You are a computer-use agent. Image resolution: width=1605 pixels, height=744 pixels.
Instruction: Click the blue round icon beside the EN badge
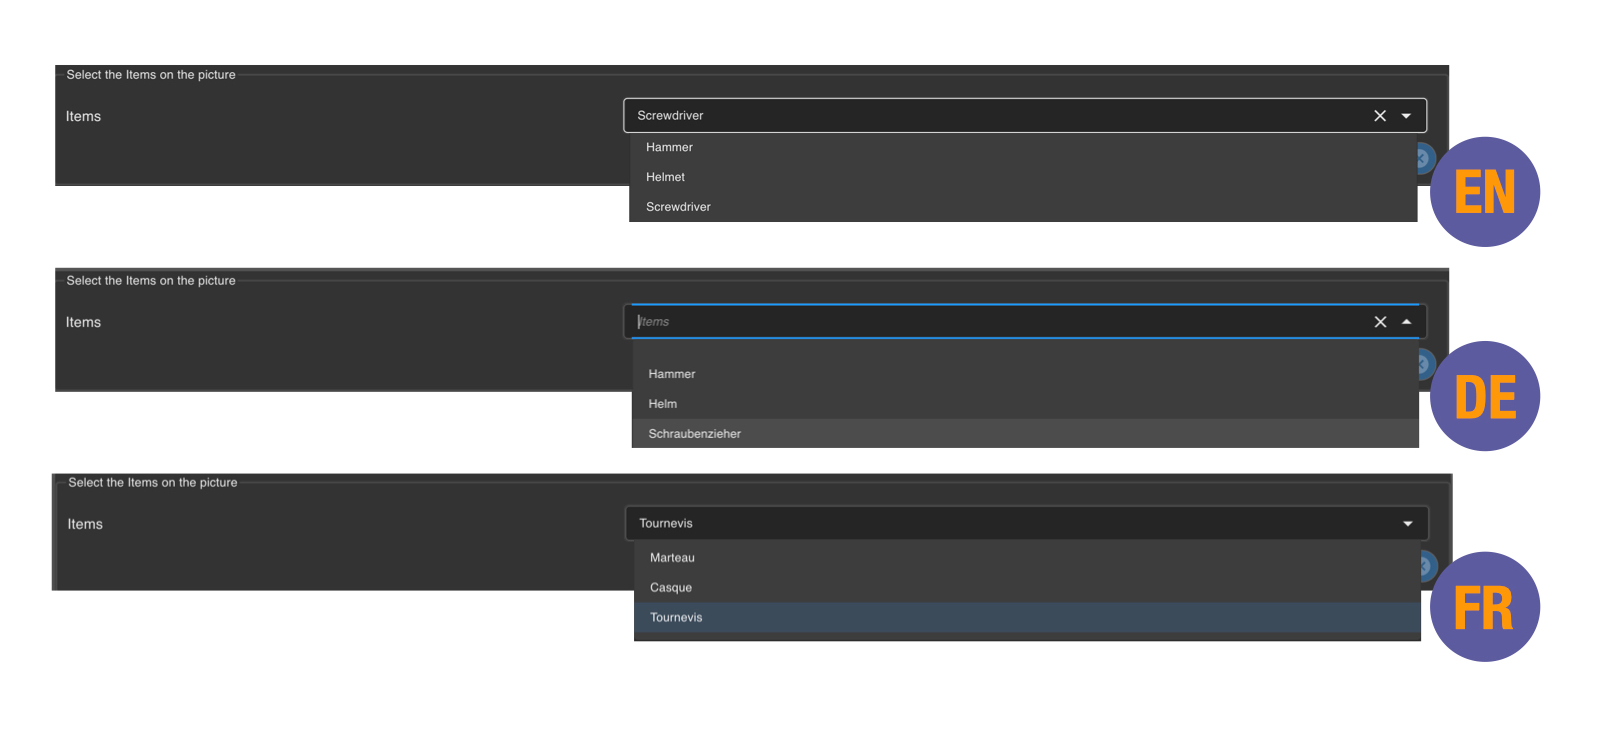1423,158
